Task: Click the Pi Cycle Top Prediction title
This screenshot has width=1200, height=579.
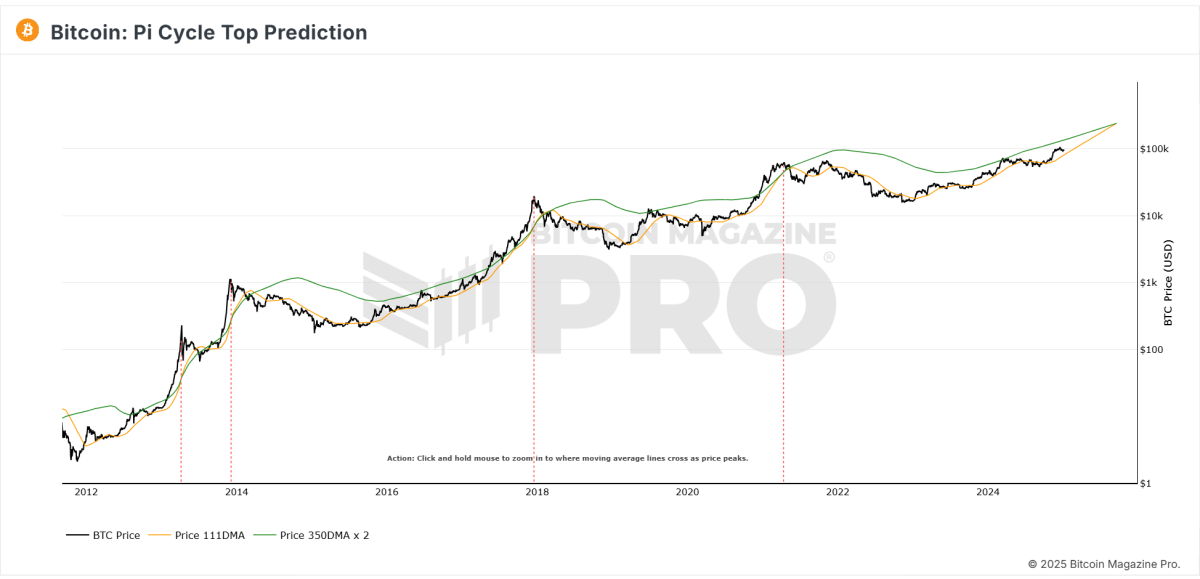Action: [209, 32]
